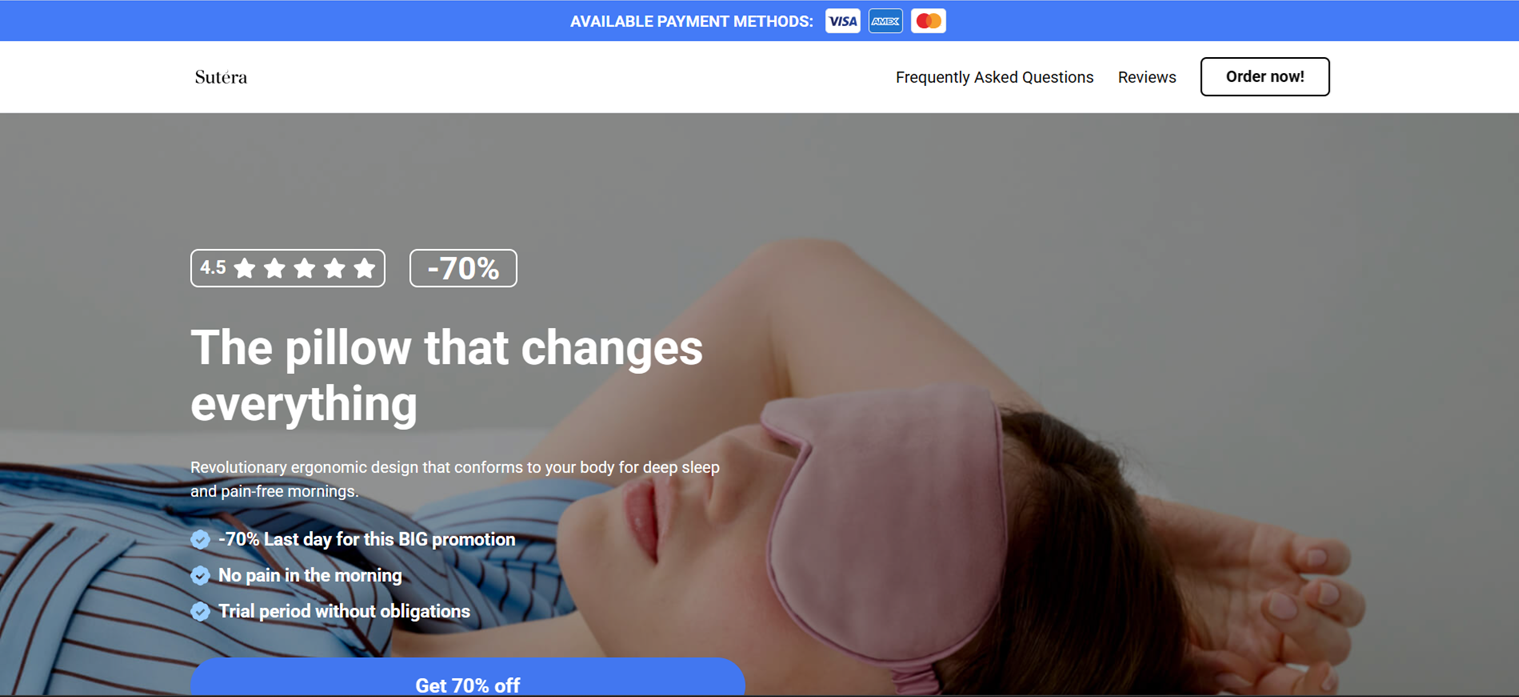Screen dimensions: 1519x697
Task: Click the Order now! button
Action: 1265,77
